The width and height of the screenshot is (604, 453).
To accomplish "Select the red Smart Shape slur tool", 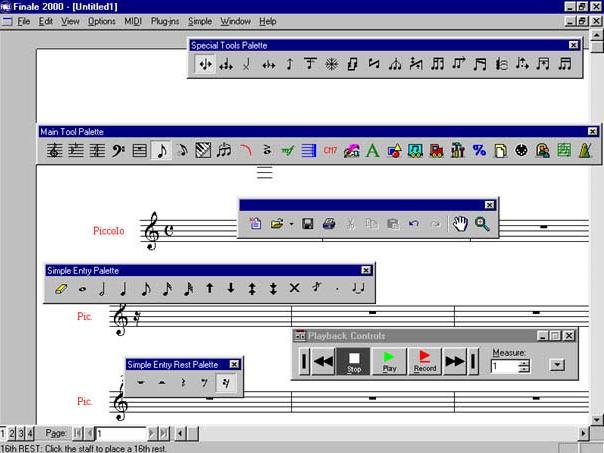I will [246, 150].
